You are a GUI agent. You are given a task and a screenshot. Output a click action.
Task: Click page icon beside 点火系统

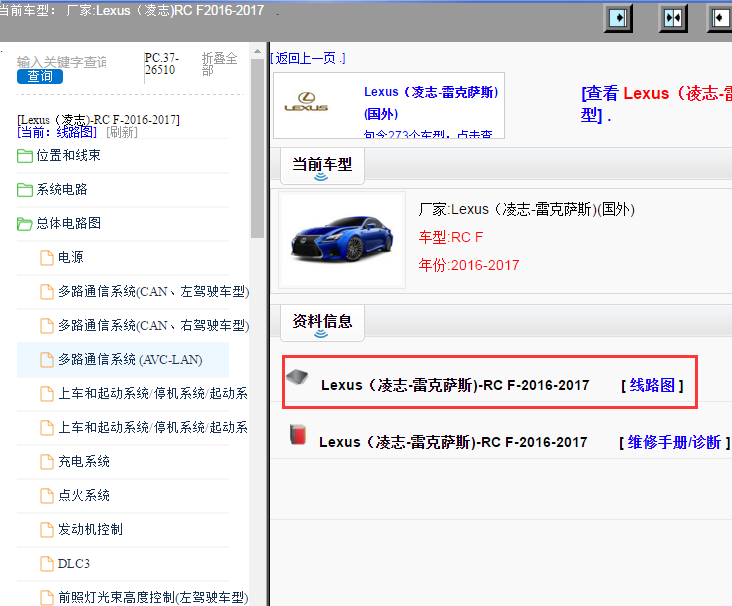[x=47, y=496]
